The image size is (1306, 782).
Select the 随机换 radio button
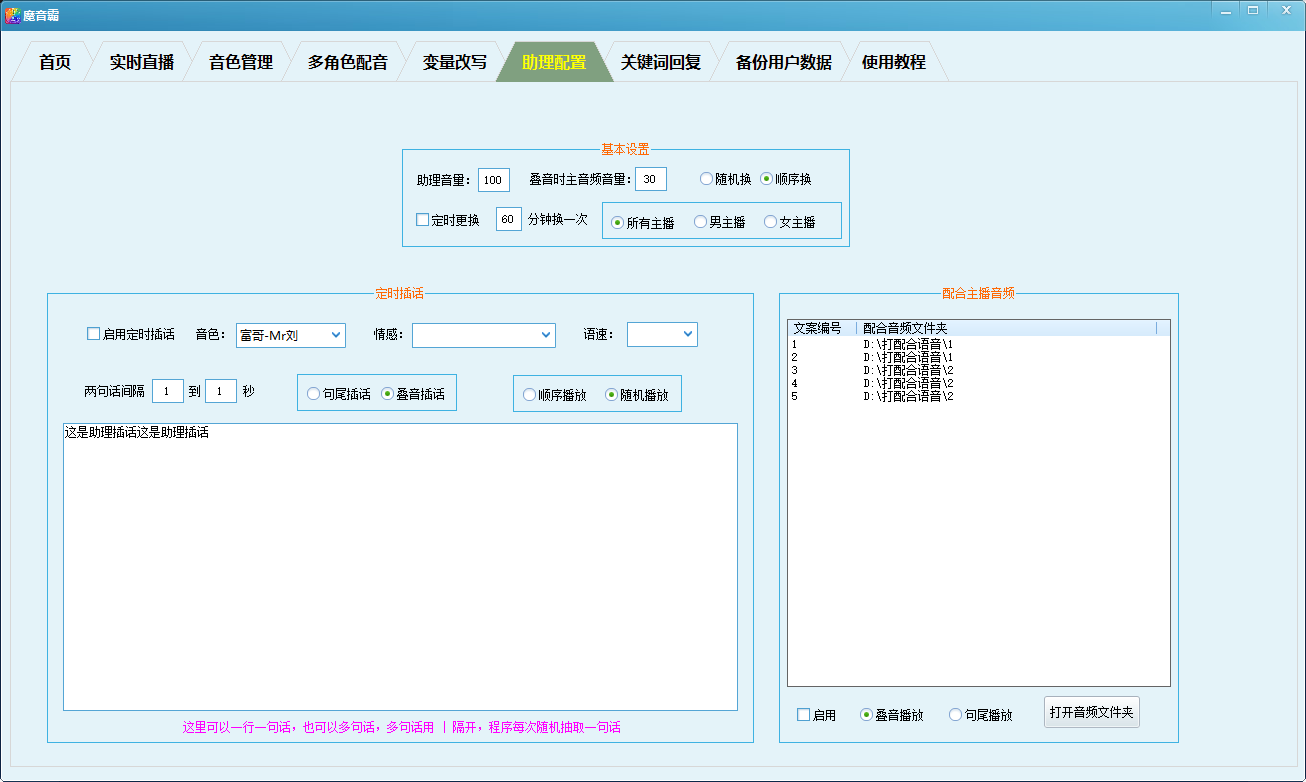pyautogui.click(x=707, y=179)
